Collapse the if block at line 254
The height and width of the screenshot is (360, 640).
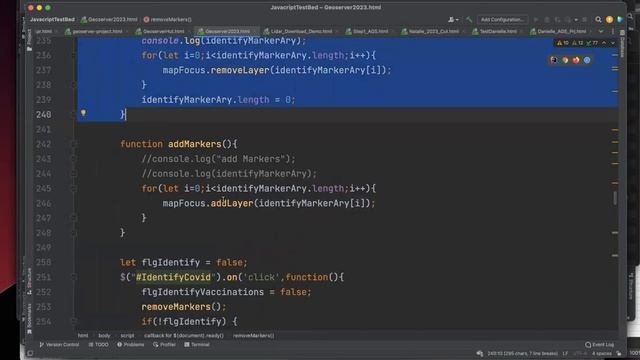click(x=74, y=322)
